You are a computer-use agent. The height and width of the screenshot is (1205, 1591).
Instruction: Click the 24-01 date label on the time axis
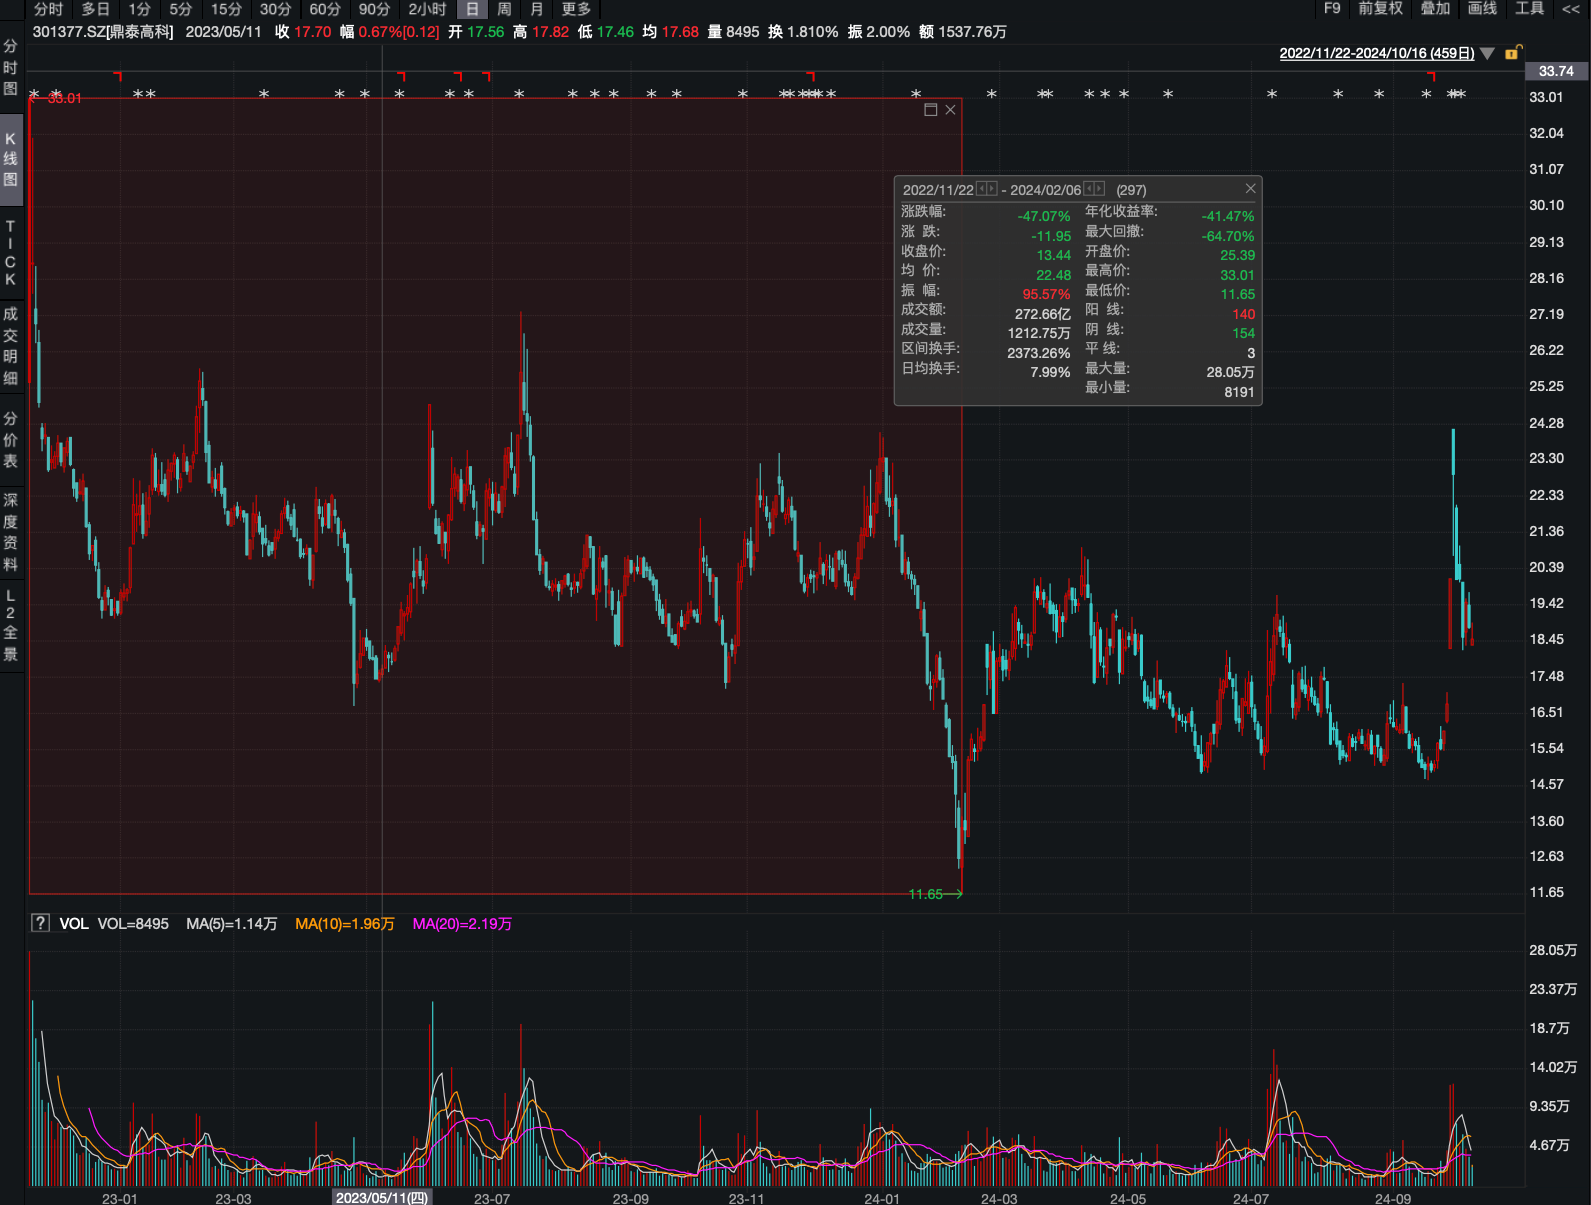pos(882,1198)
